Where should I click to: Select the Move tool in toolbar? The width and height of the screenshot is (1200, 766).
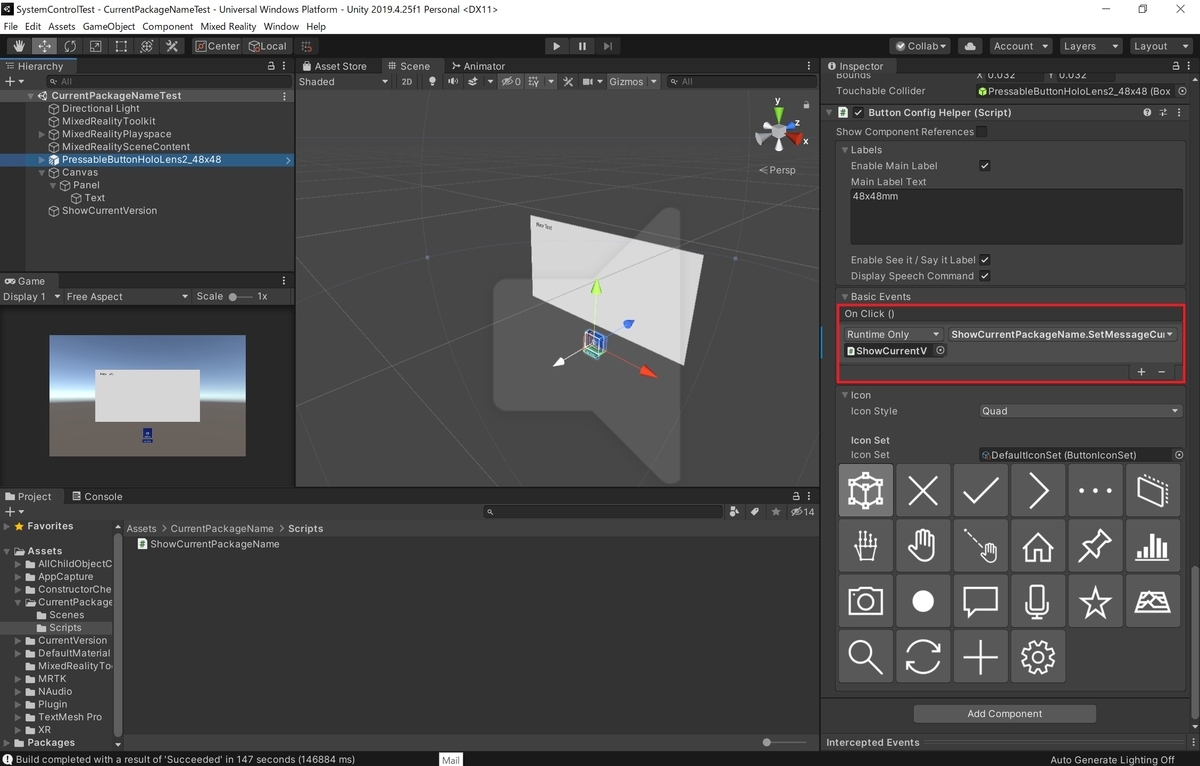[44, 46]
